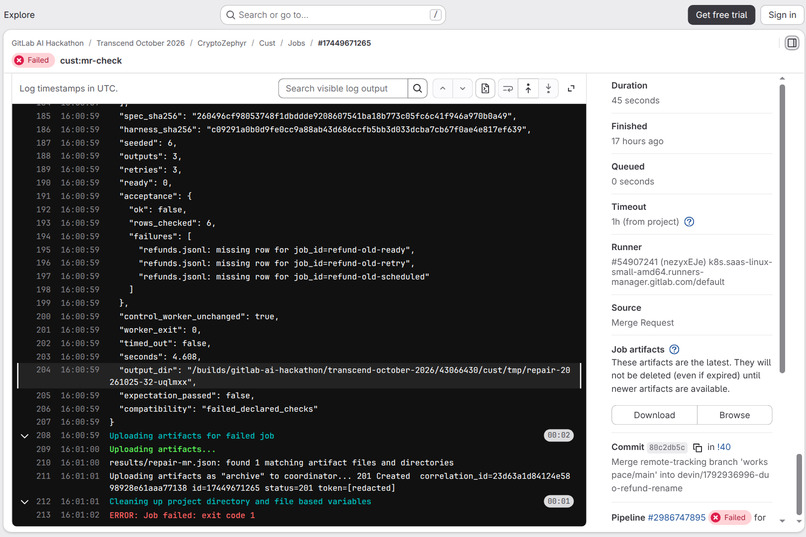This screenshot has width=806, height=537.
Task: Click log line number 185
Action: click(43, 116)
